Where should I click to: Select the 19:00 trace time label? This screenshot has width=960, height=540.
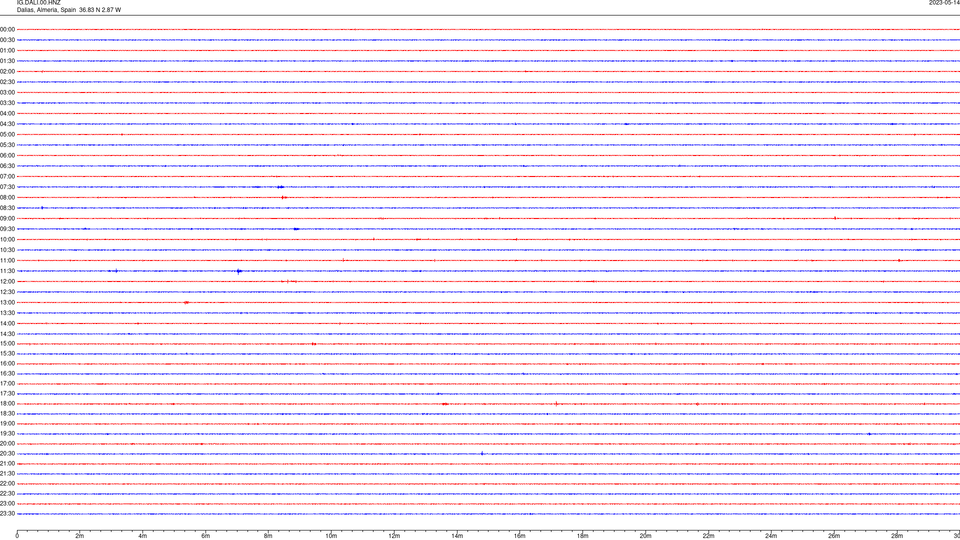(x=7, y=424)
